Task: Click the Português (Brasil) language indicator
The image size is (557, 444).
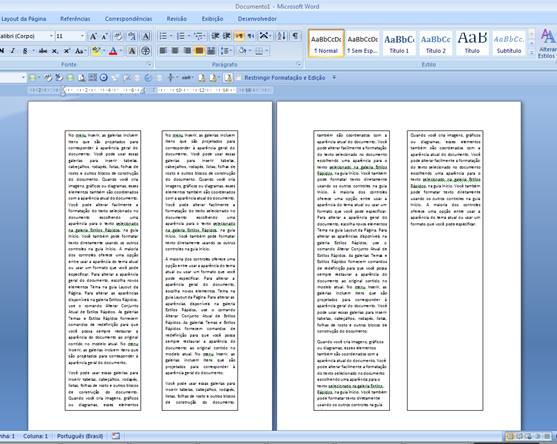Action: point(80,436)
